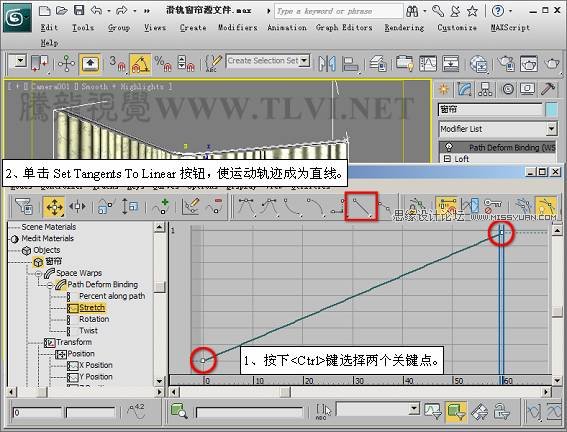
Task: Open Curve Editor from main toolbar
Action: 428,64
